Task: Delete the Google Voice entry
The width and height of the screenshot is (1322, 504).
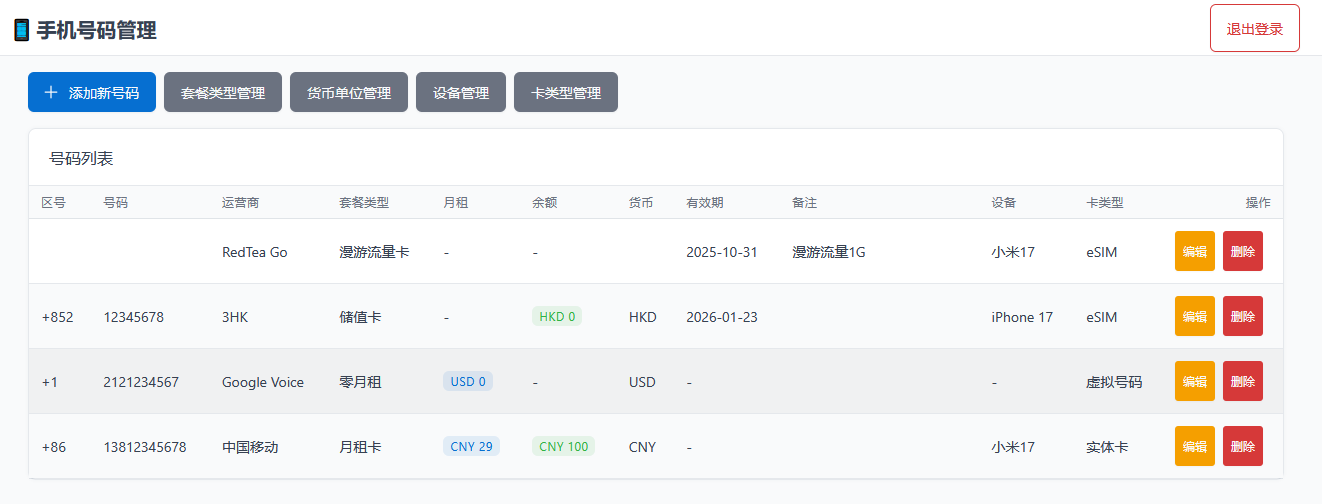Action: (1242, 382)
